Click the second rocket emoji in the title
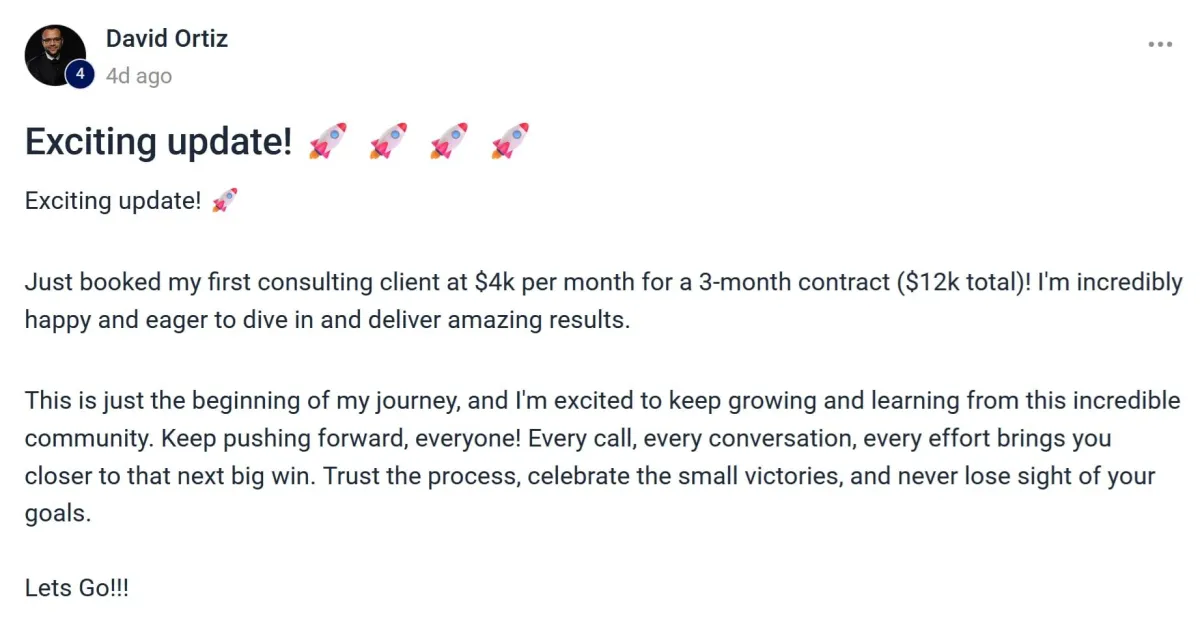 pyautogui.click(x=388, y=141)
